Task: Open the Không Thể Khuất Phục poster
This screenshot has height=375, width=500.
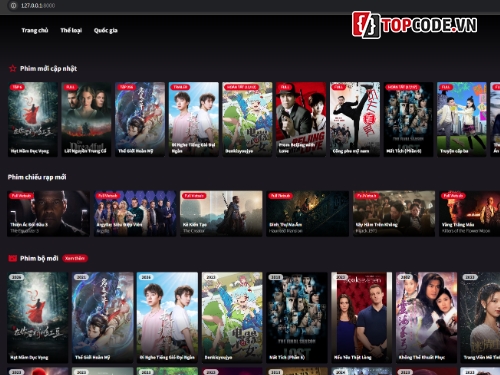Action: (x=426, y=318)
